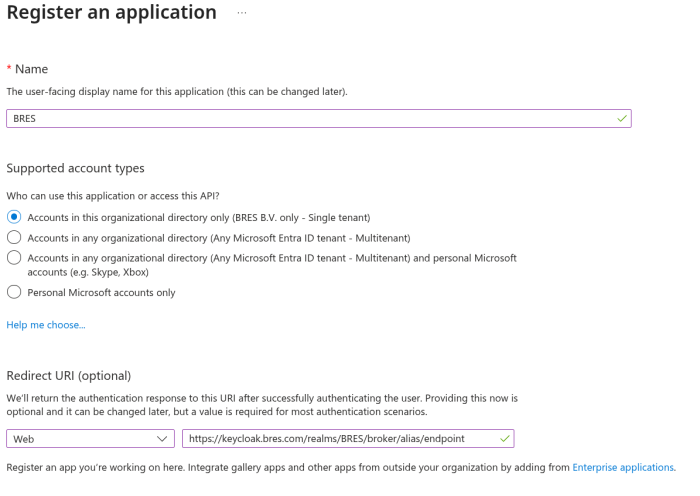Click the Redirect URI input field
The height and width of the screenshot is (496, 700).
coord(348,439)
